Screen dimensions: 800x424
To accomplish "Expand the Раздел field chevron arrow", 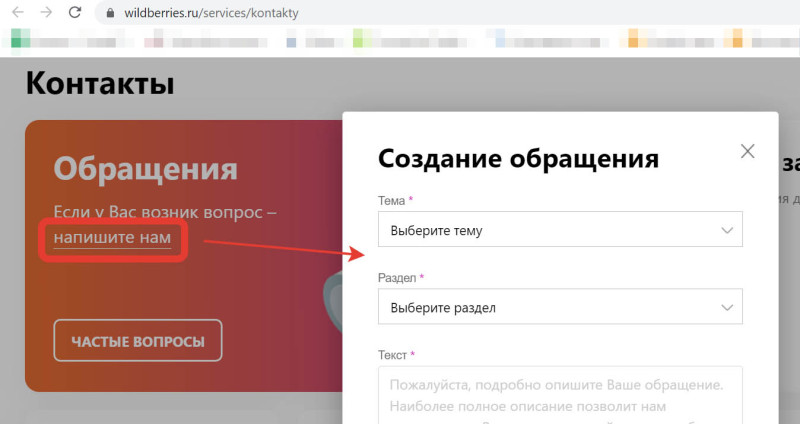I will pyautogui.click(x=727, y=308).
